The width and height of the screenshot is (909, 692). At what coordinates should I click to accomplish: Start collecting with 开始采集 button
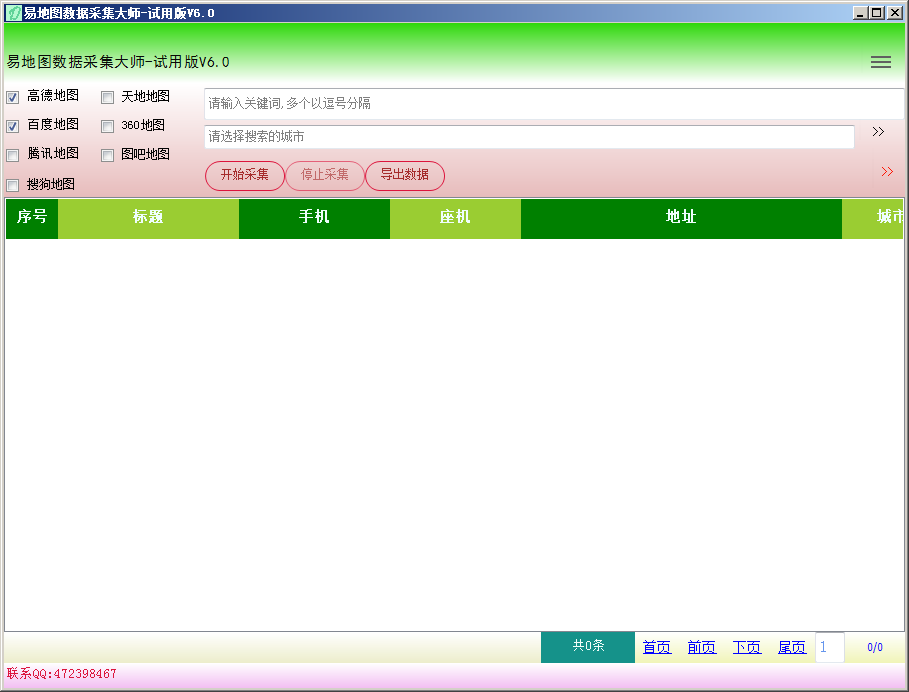point(245,176)
